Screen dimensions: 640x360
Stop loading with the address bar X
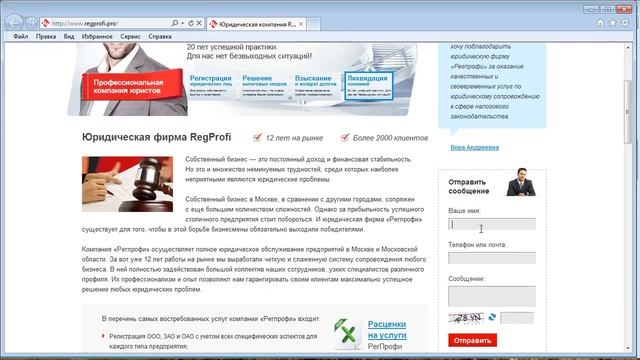point(199,23)
